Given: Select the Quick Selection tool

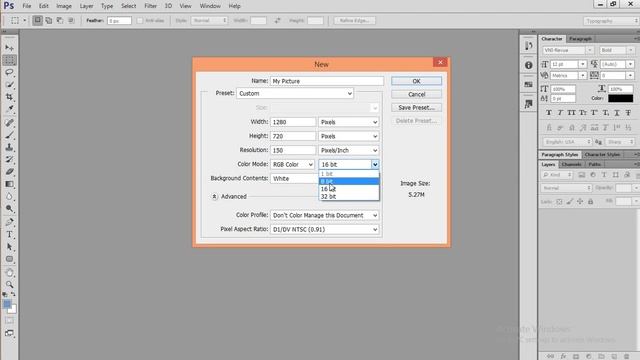Looking at the screenshot, I should (9, 85).
